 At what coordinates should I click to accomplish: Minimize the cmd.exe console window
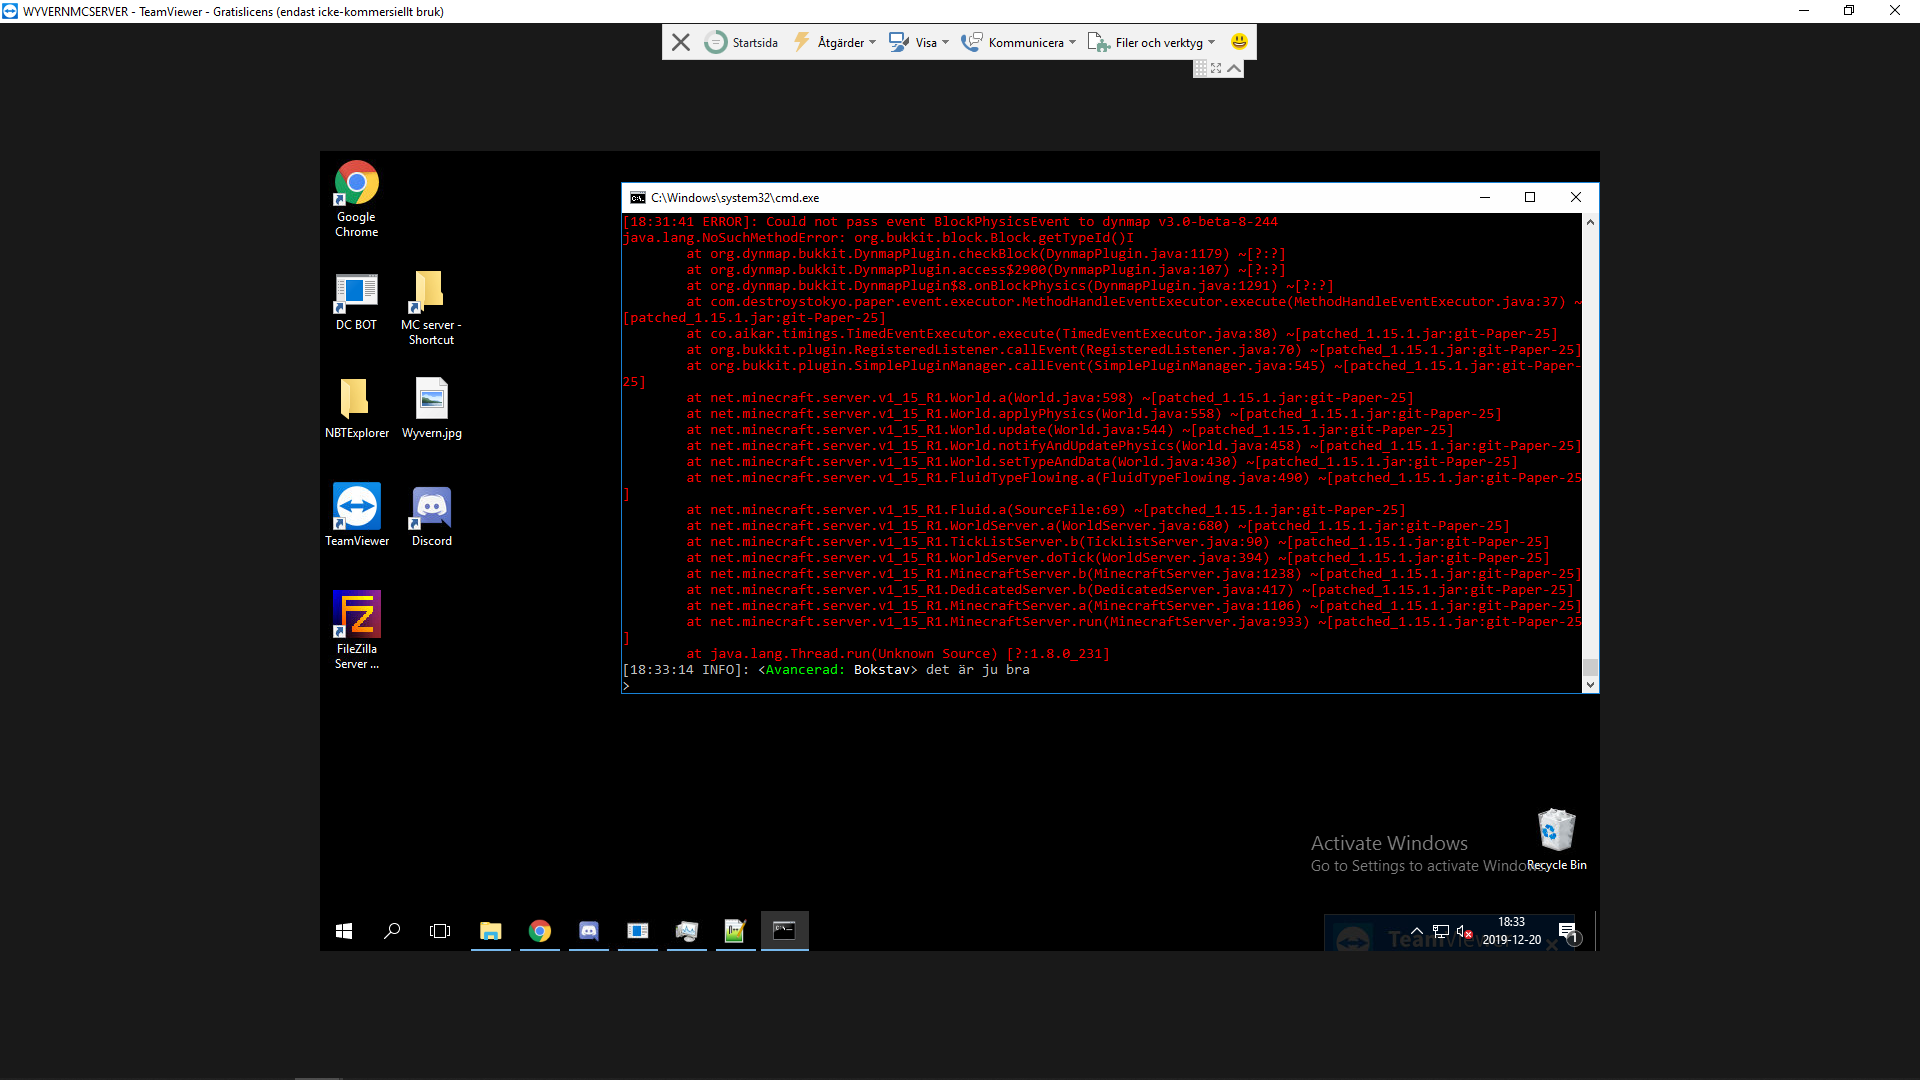1485,197
